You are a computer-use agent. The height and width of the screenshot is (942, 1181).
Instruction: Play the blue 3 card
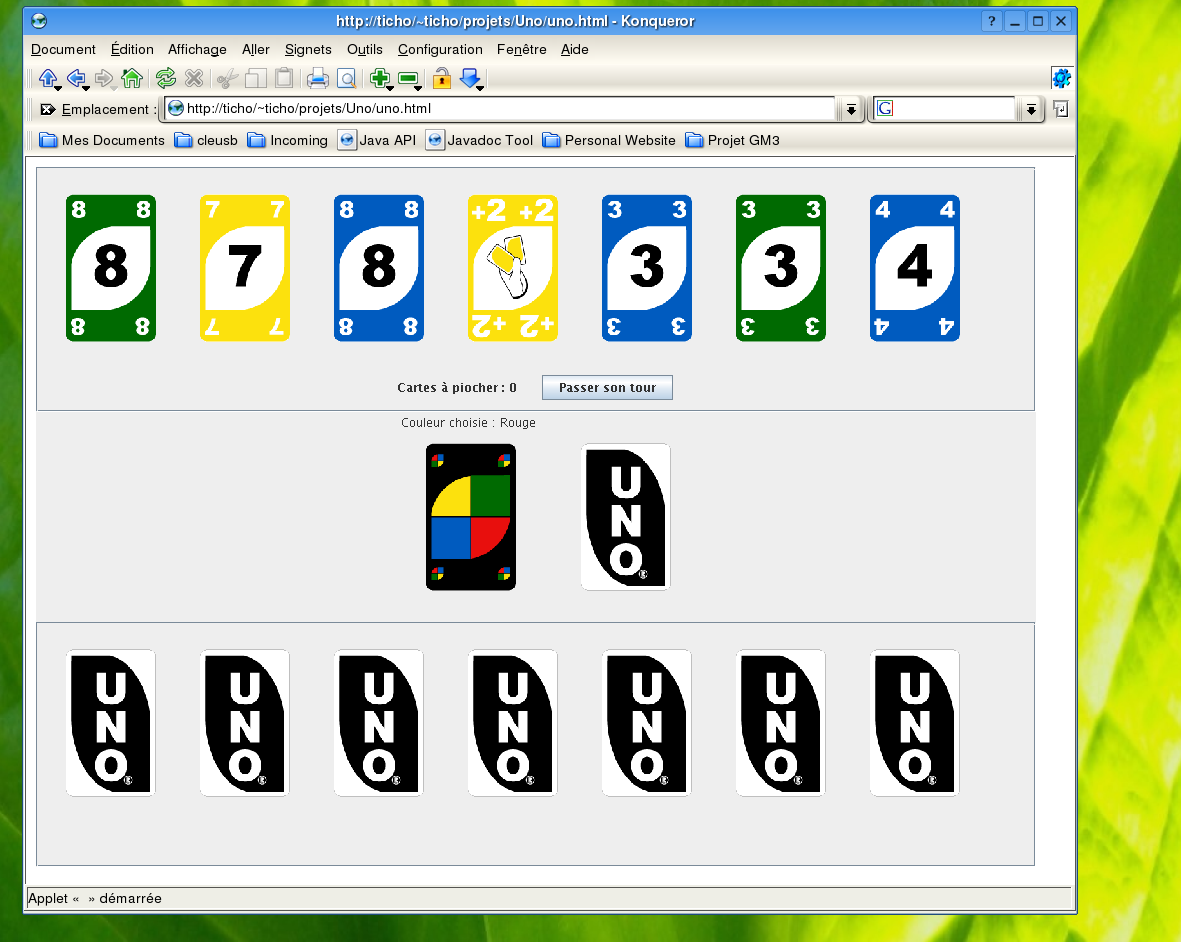(x=647, y=268)
